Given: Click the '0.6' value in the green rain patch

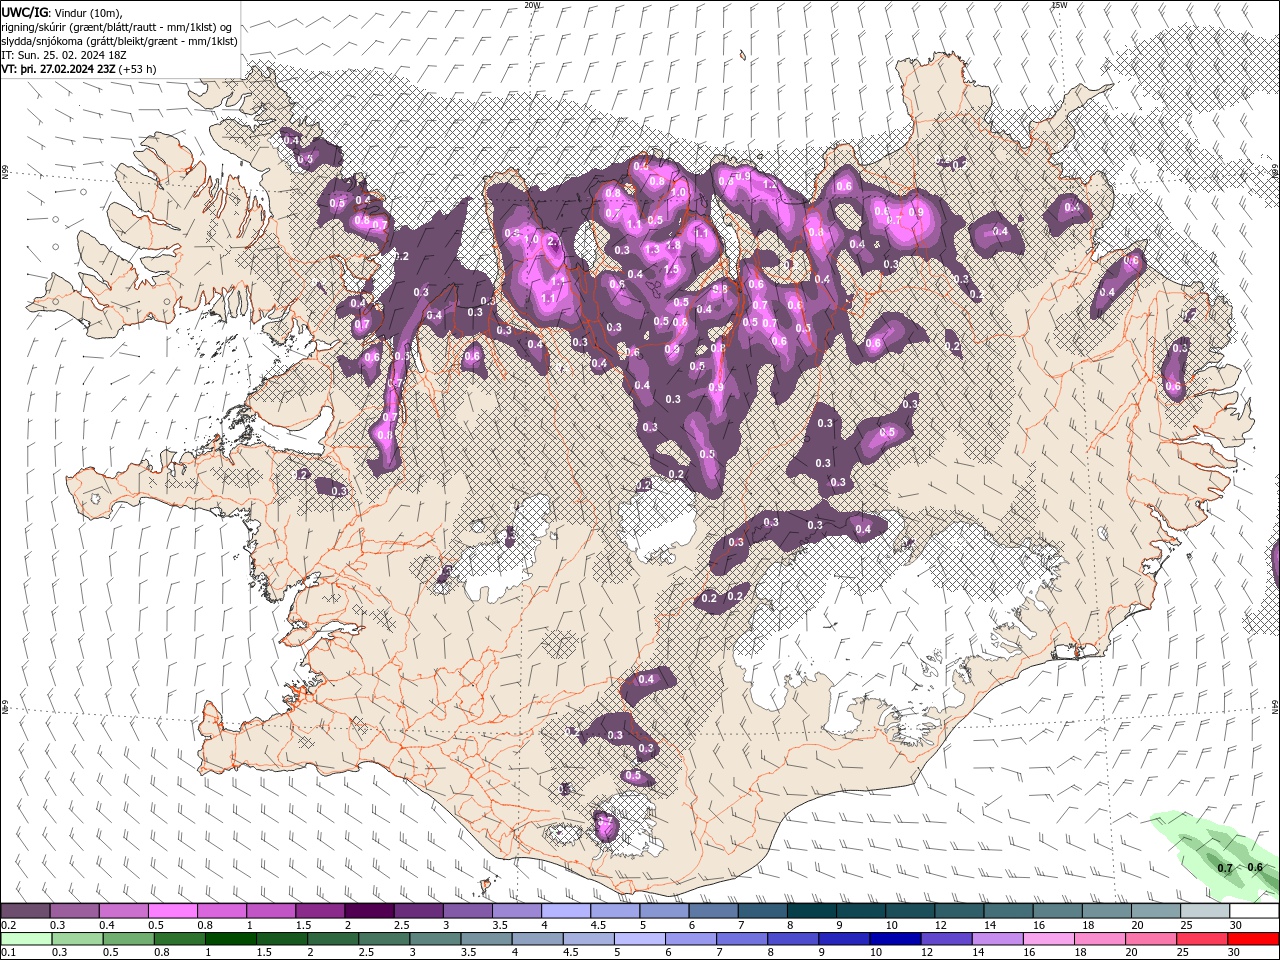Looking at the screenshot, I should pyautogui.click(x=1256, y=867).
